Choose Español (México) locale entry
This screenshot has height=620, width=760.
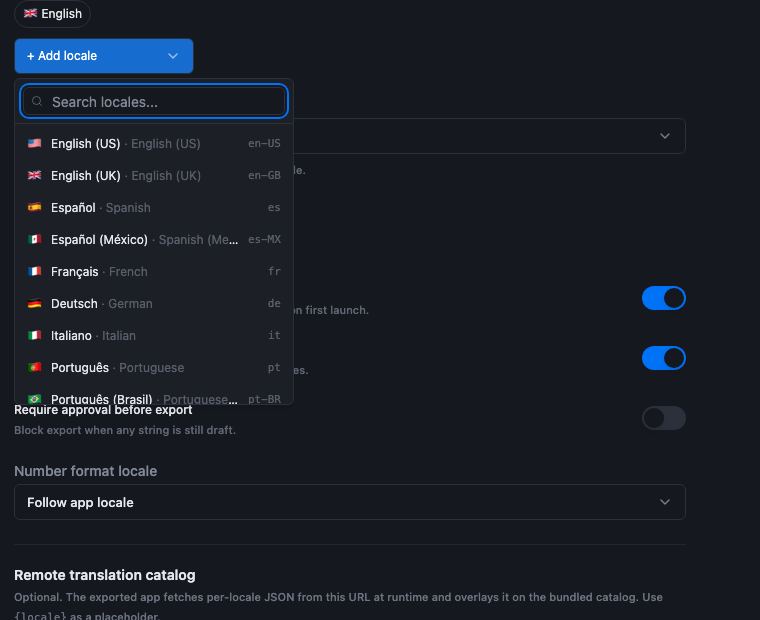[x=154, y=239]
